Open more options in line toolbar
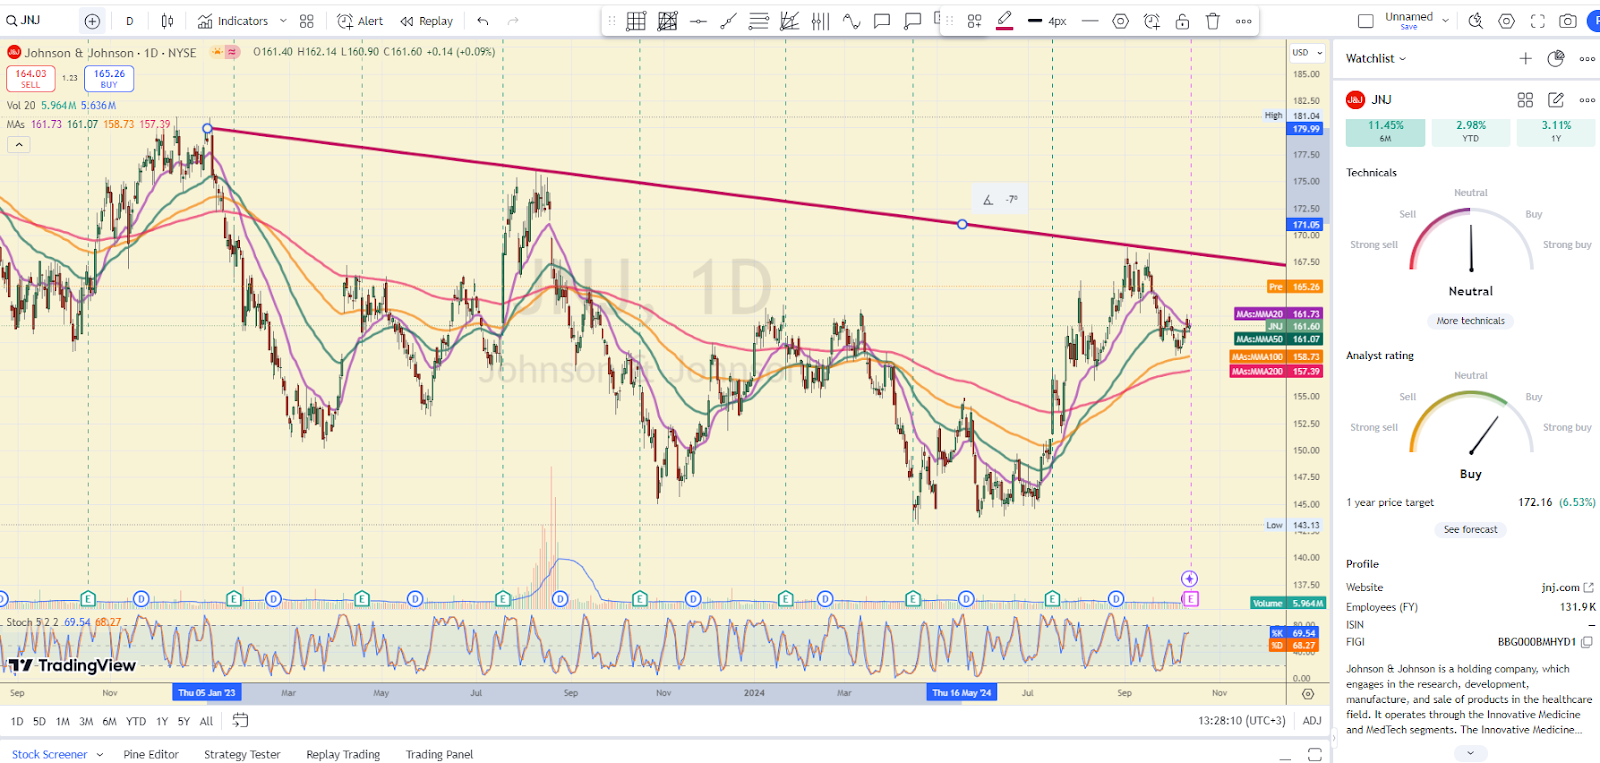The height and width of the screenshot is (763, 1600). point(1244,21)
